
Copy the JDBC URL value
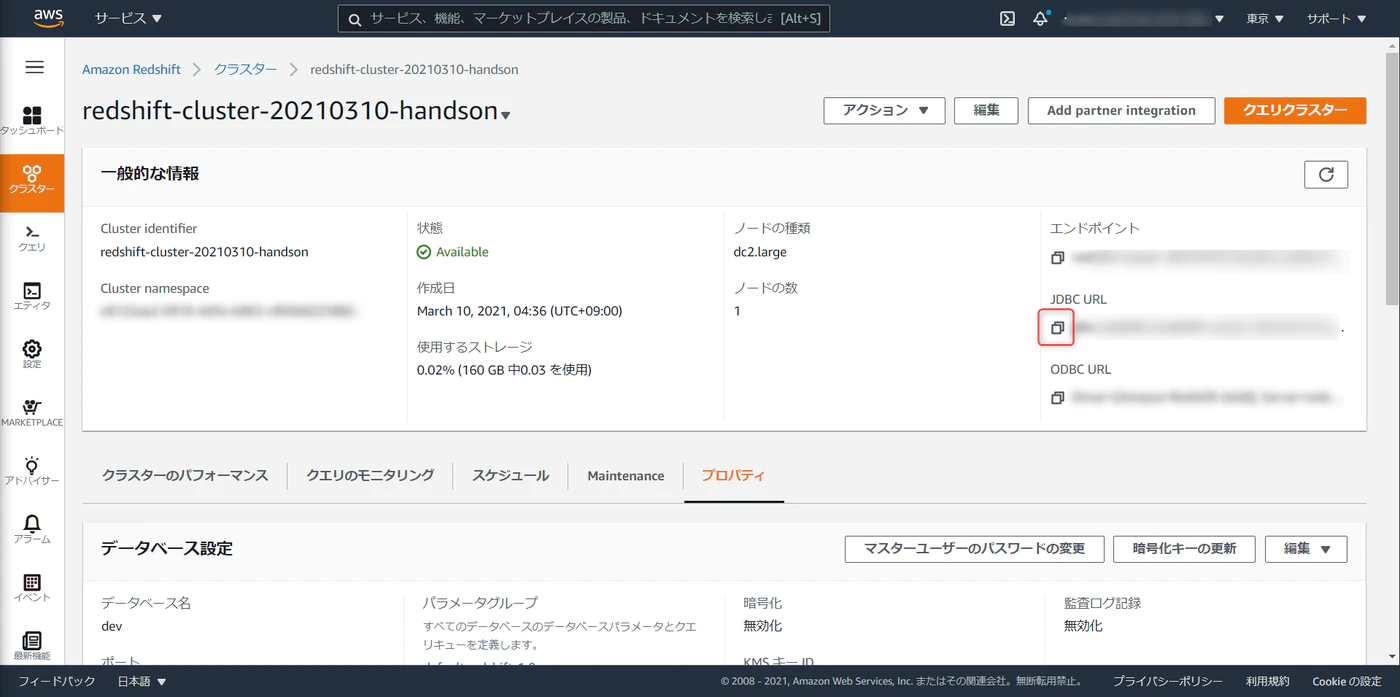(x=1057, y=328)
